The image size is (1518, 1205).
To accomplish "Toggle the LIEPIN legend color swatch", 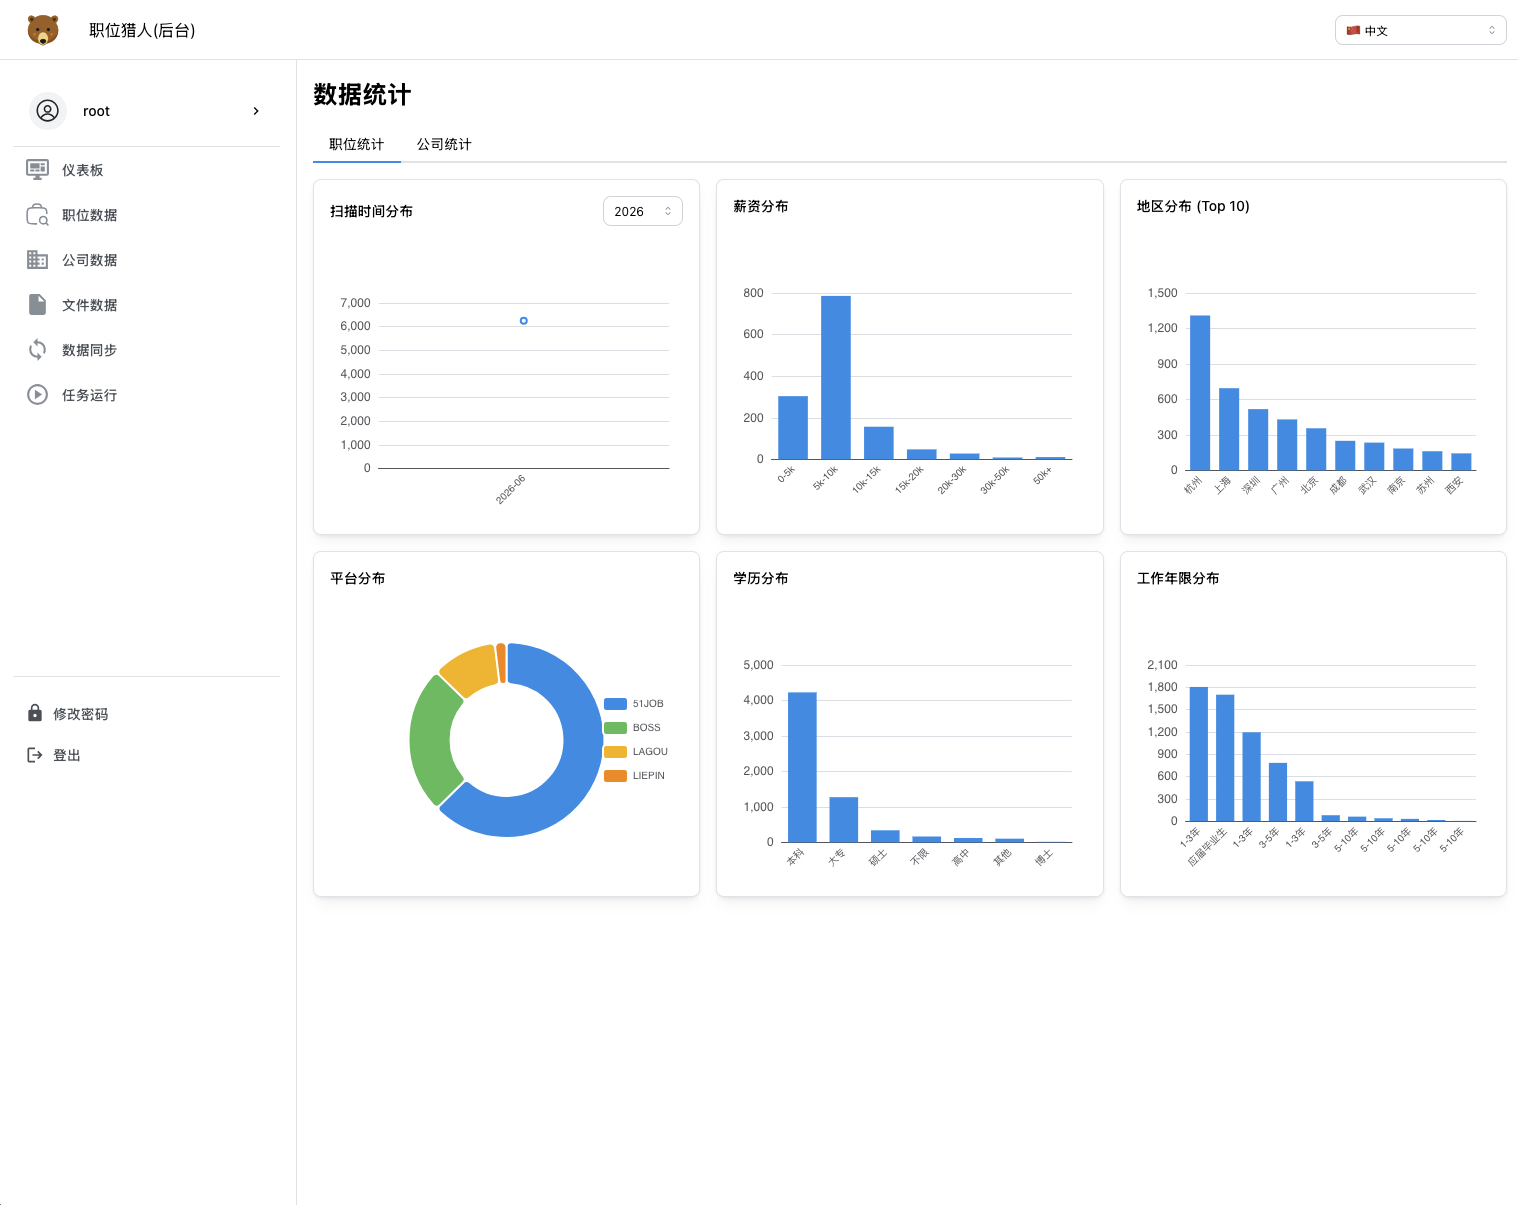I will [615, 776].
